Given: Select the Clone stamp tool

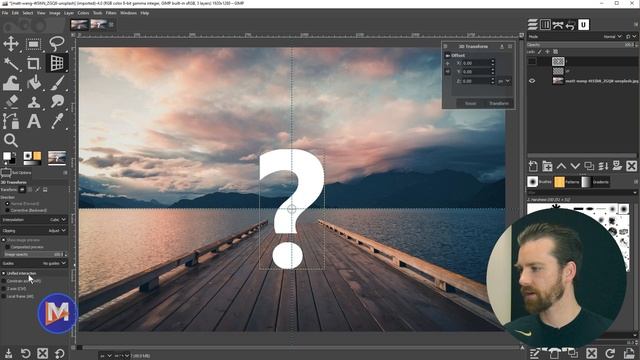Looking at the screenshot, I should [x=33, y=102].
